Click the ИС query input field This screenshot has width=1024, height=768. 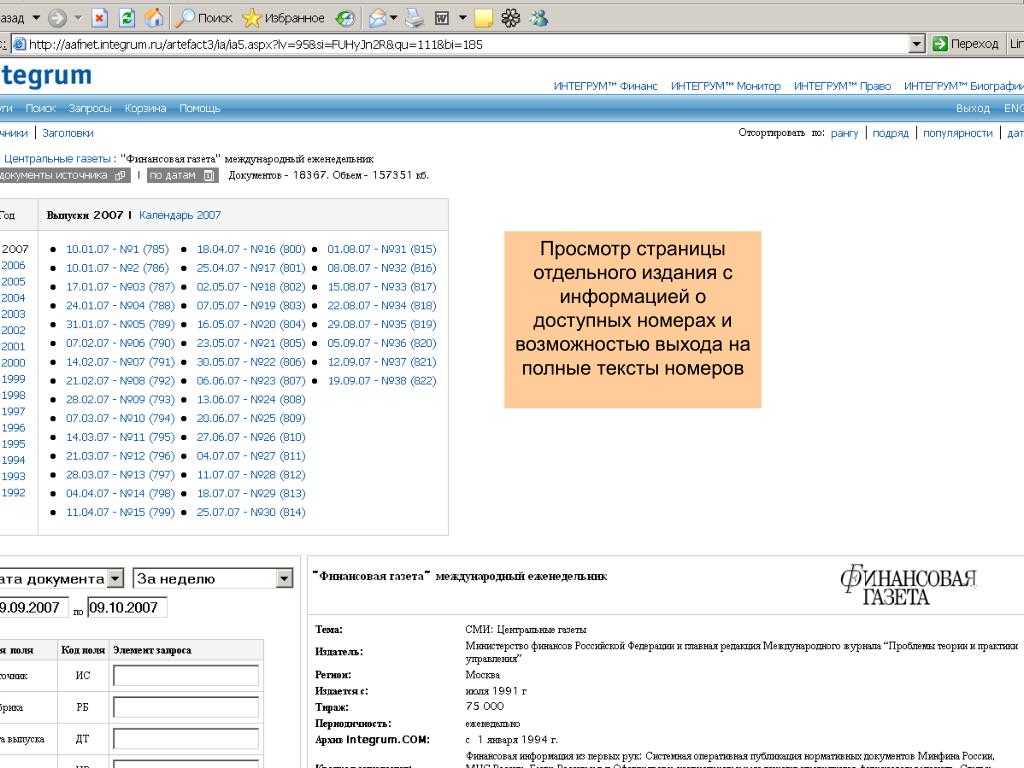pyautogui.click(x=186, y=675)
